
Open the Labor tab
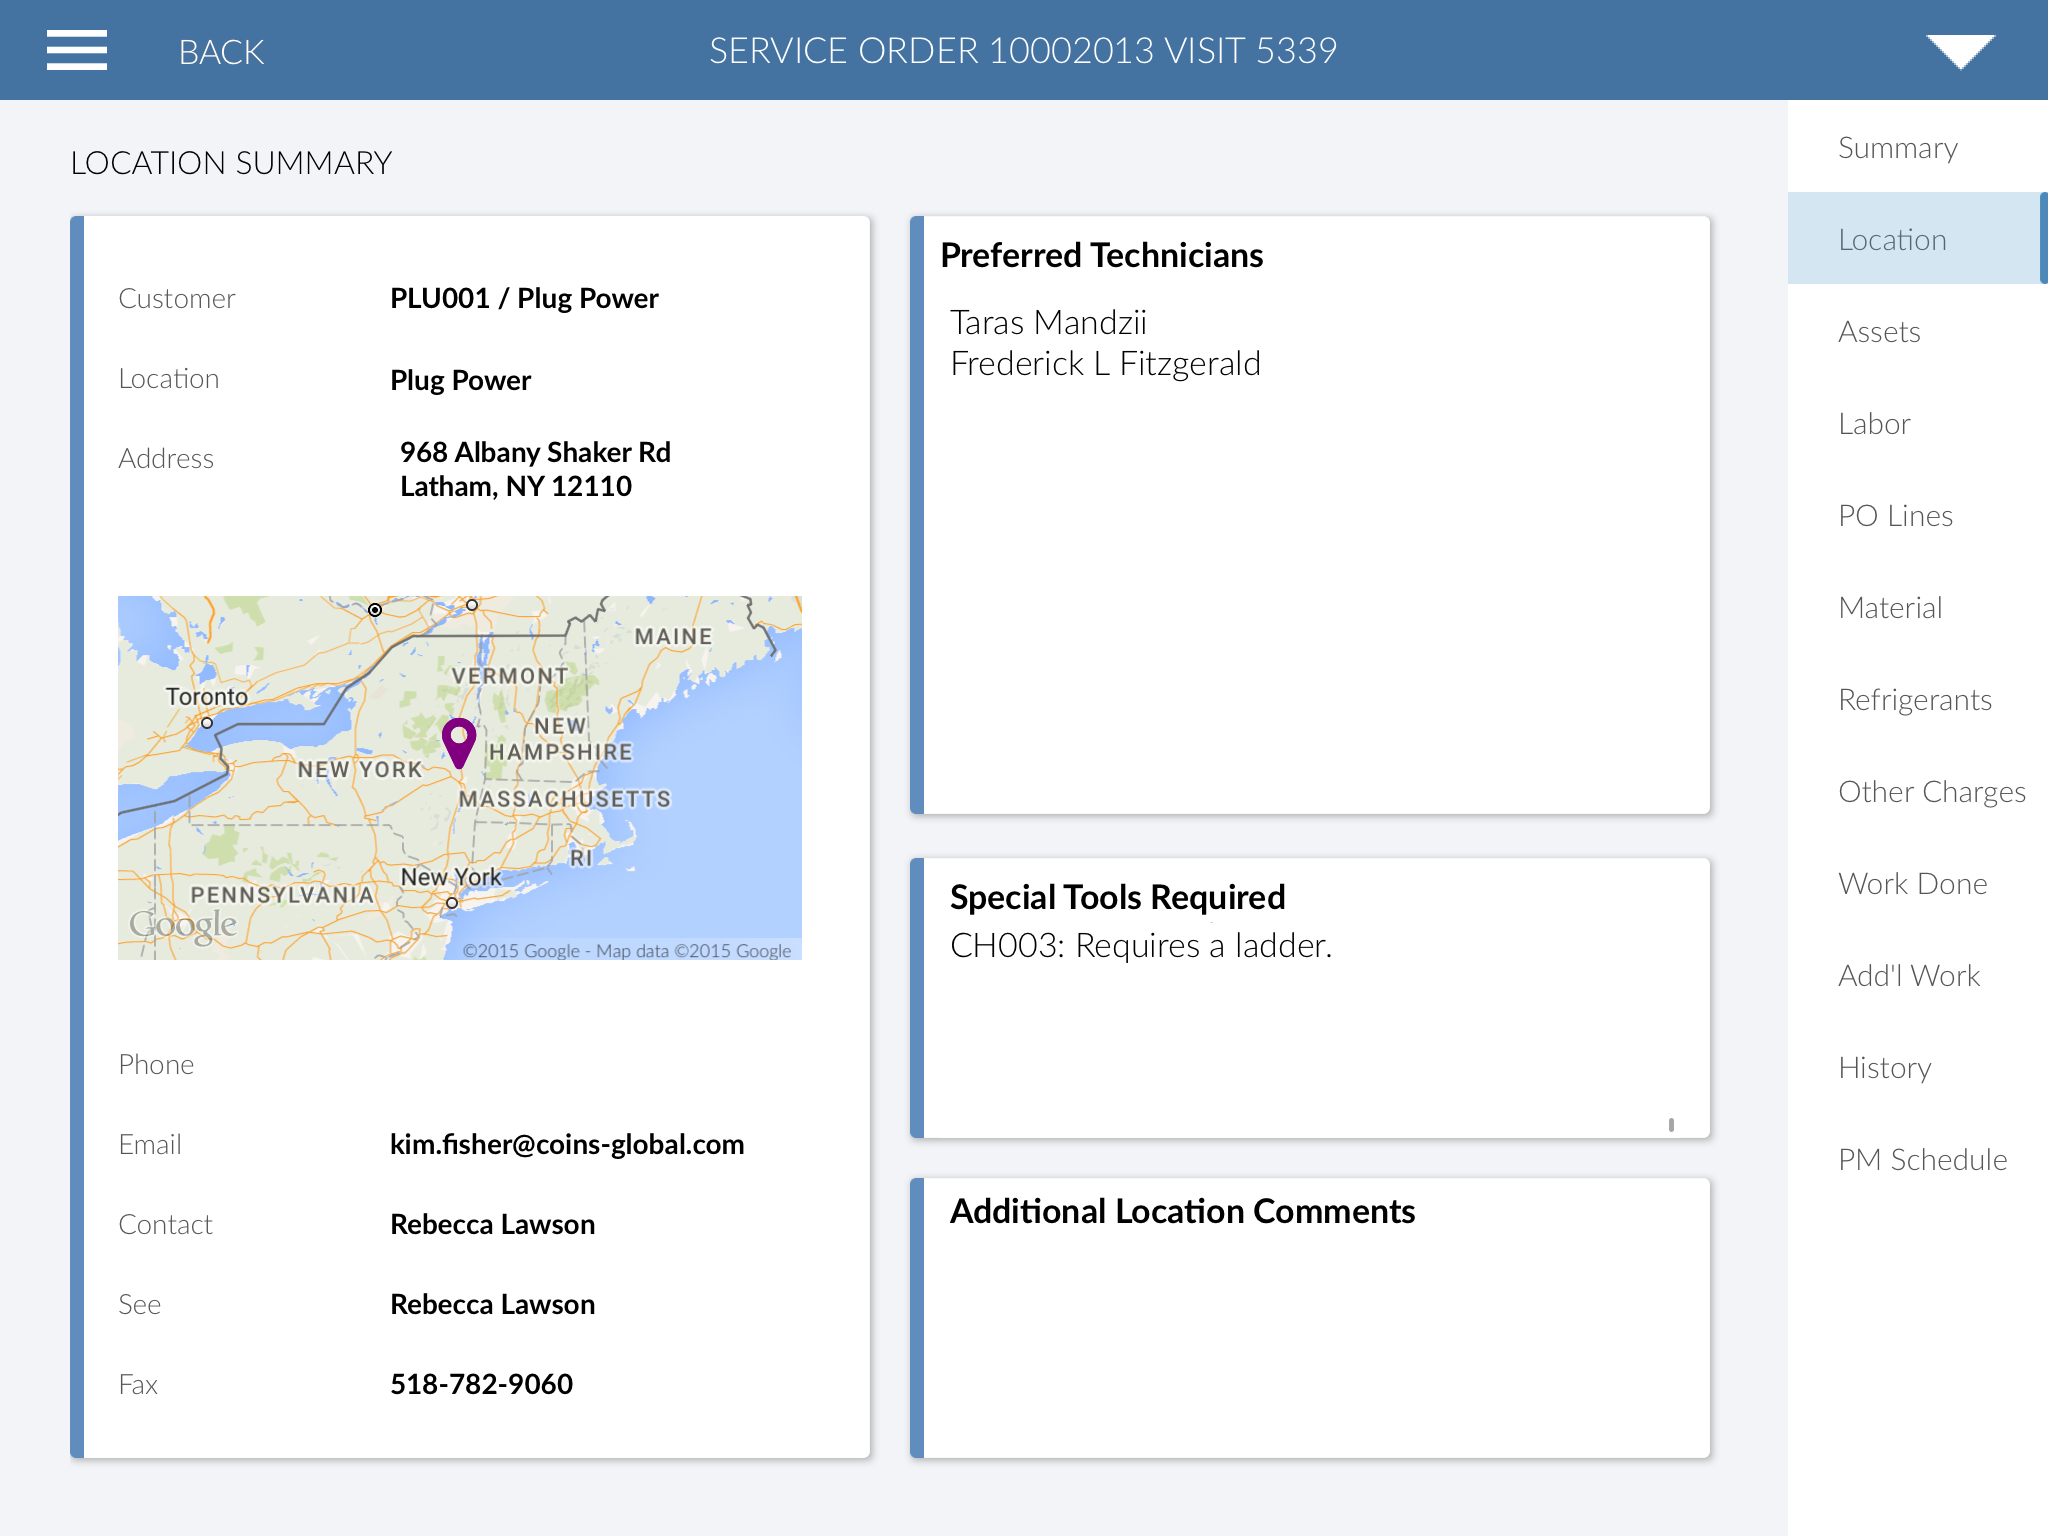(1917, 423)
